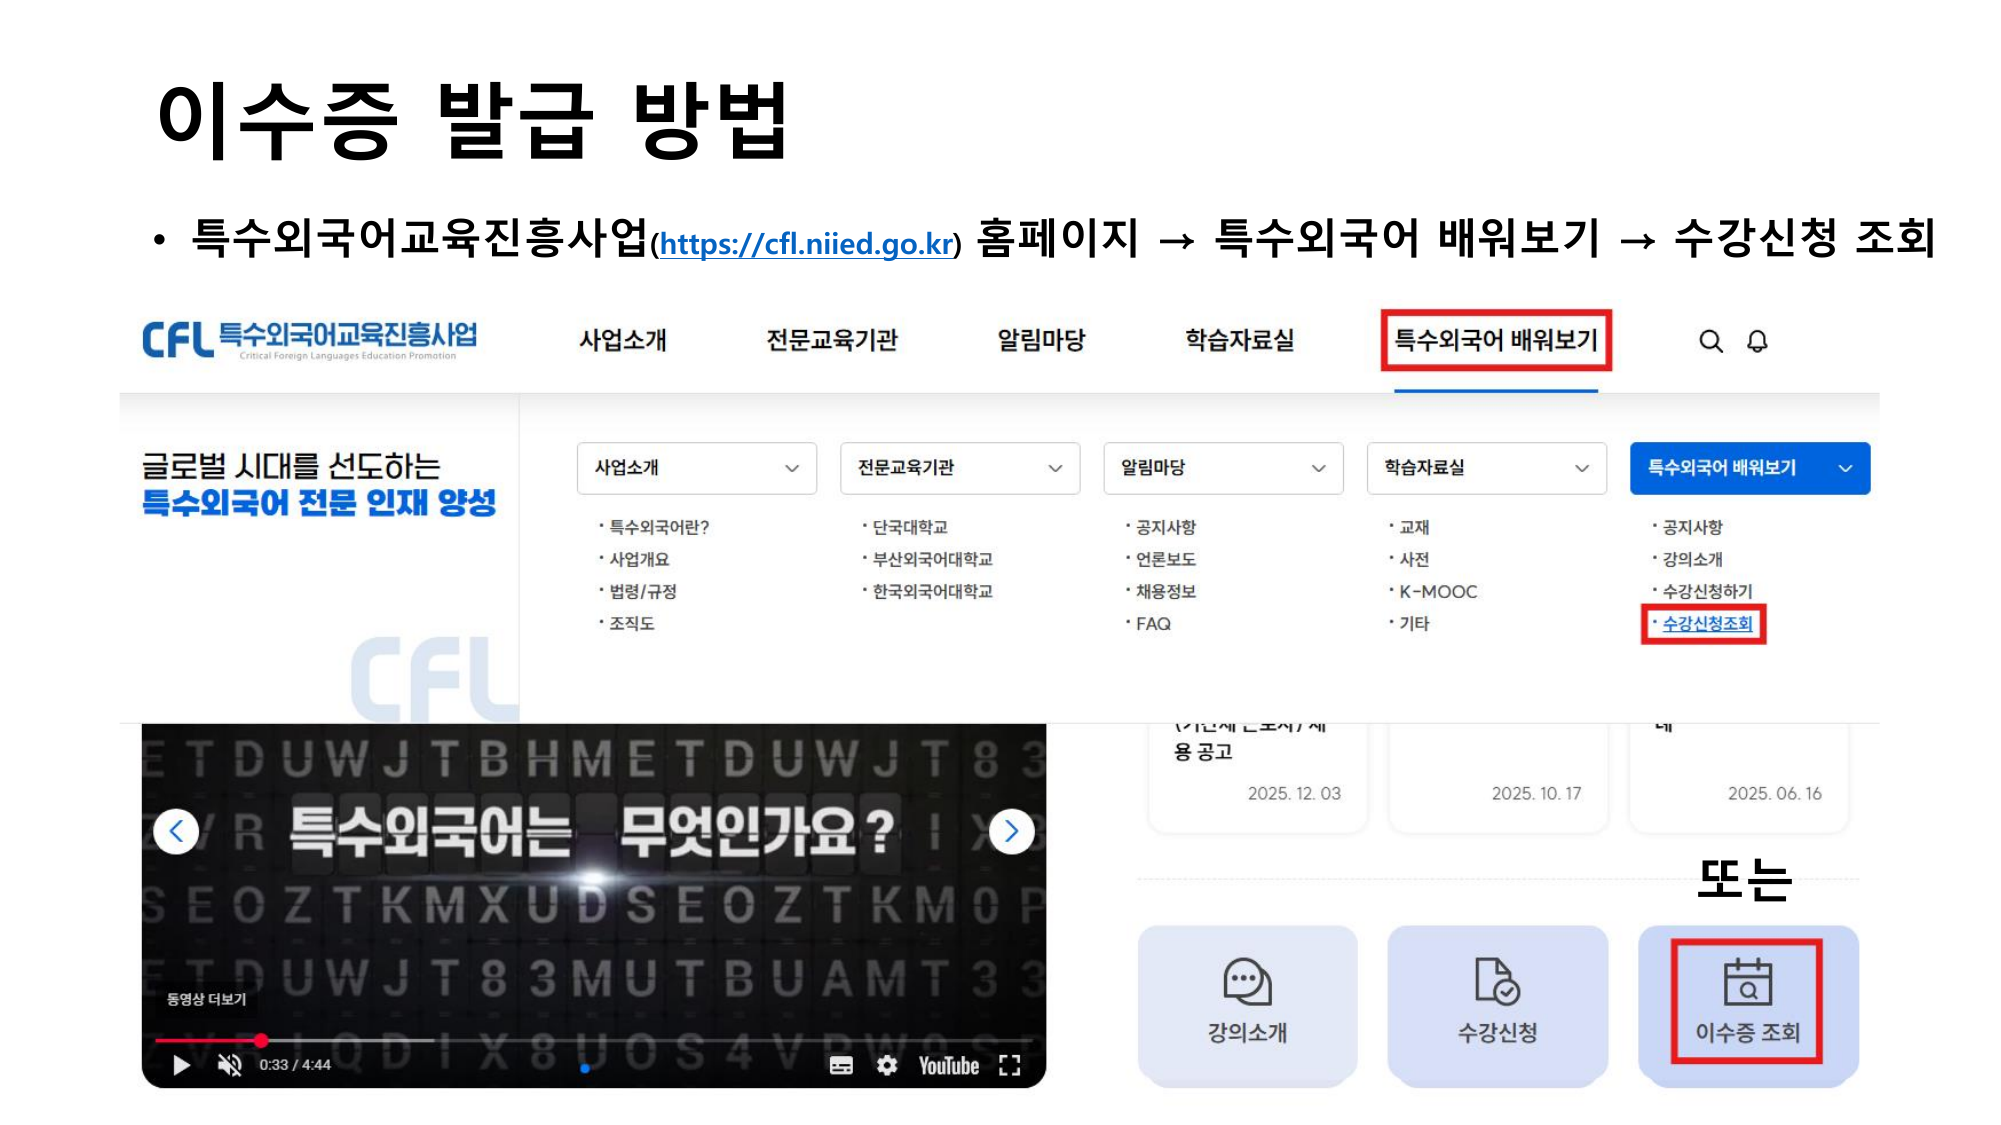Open the cfl.niied.go.kr hyperlink
The image size is (2001, 1125).
pyautogui.click(x=806, y=244)
